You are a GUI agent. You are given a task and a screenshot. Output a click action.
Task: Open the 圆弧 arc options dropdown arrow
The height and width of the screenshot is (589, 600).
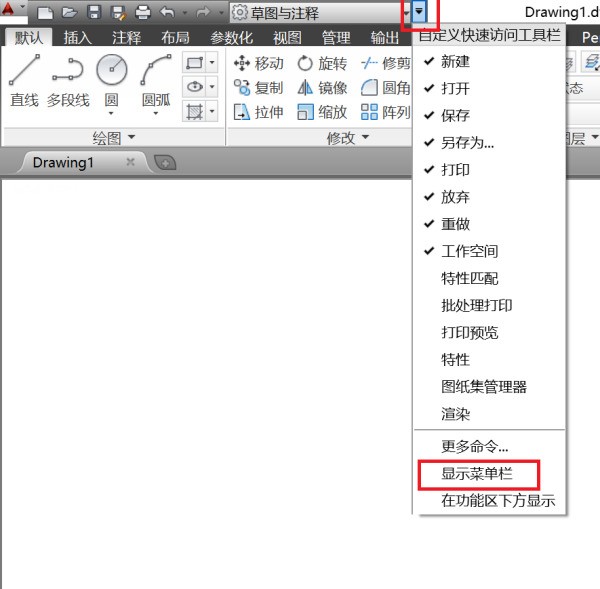click(156, 113)
